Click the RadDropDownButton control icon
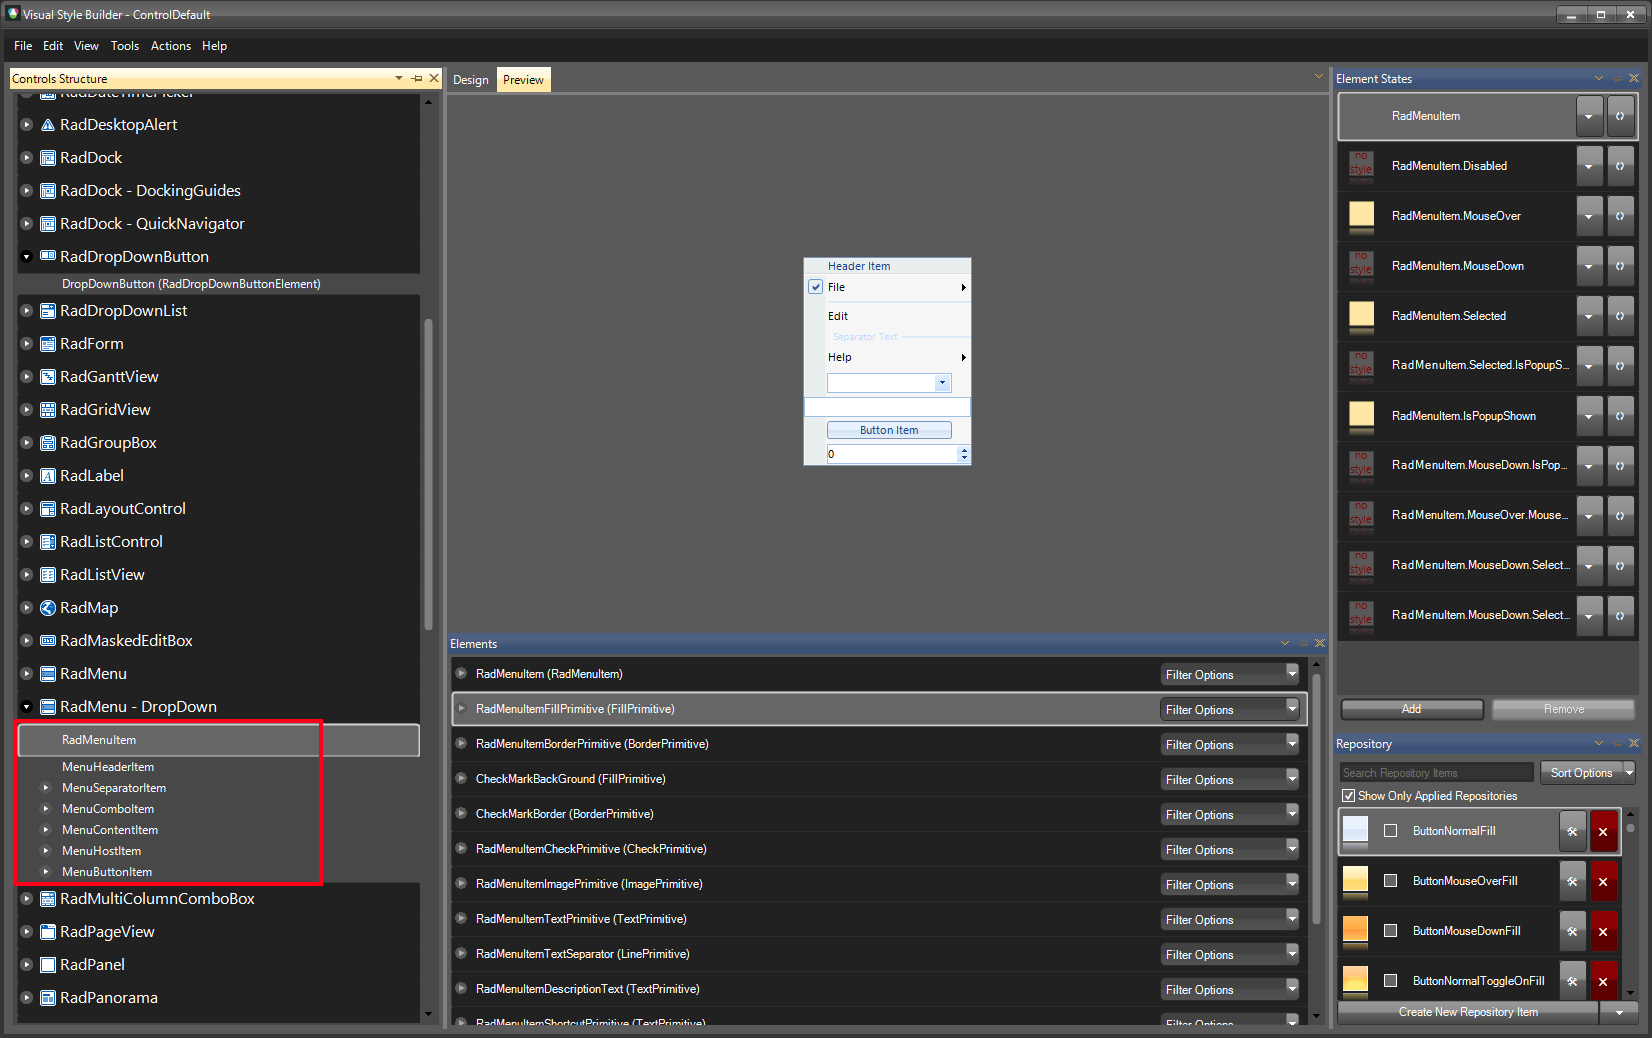 click(47, 257)
